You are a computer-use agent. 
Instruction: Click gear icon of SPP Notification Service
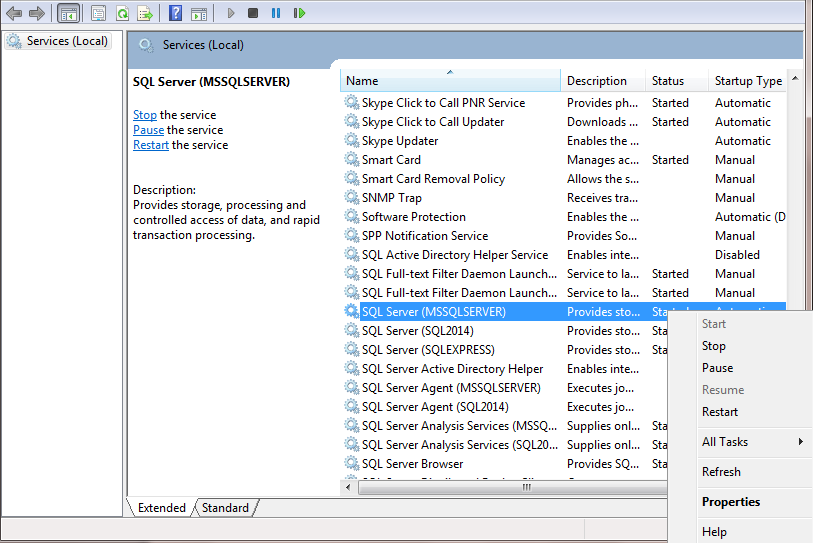[352, 235]
